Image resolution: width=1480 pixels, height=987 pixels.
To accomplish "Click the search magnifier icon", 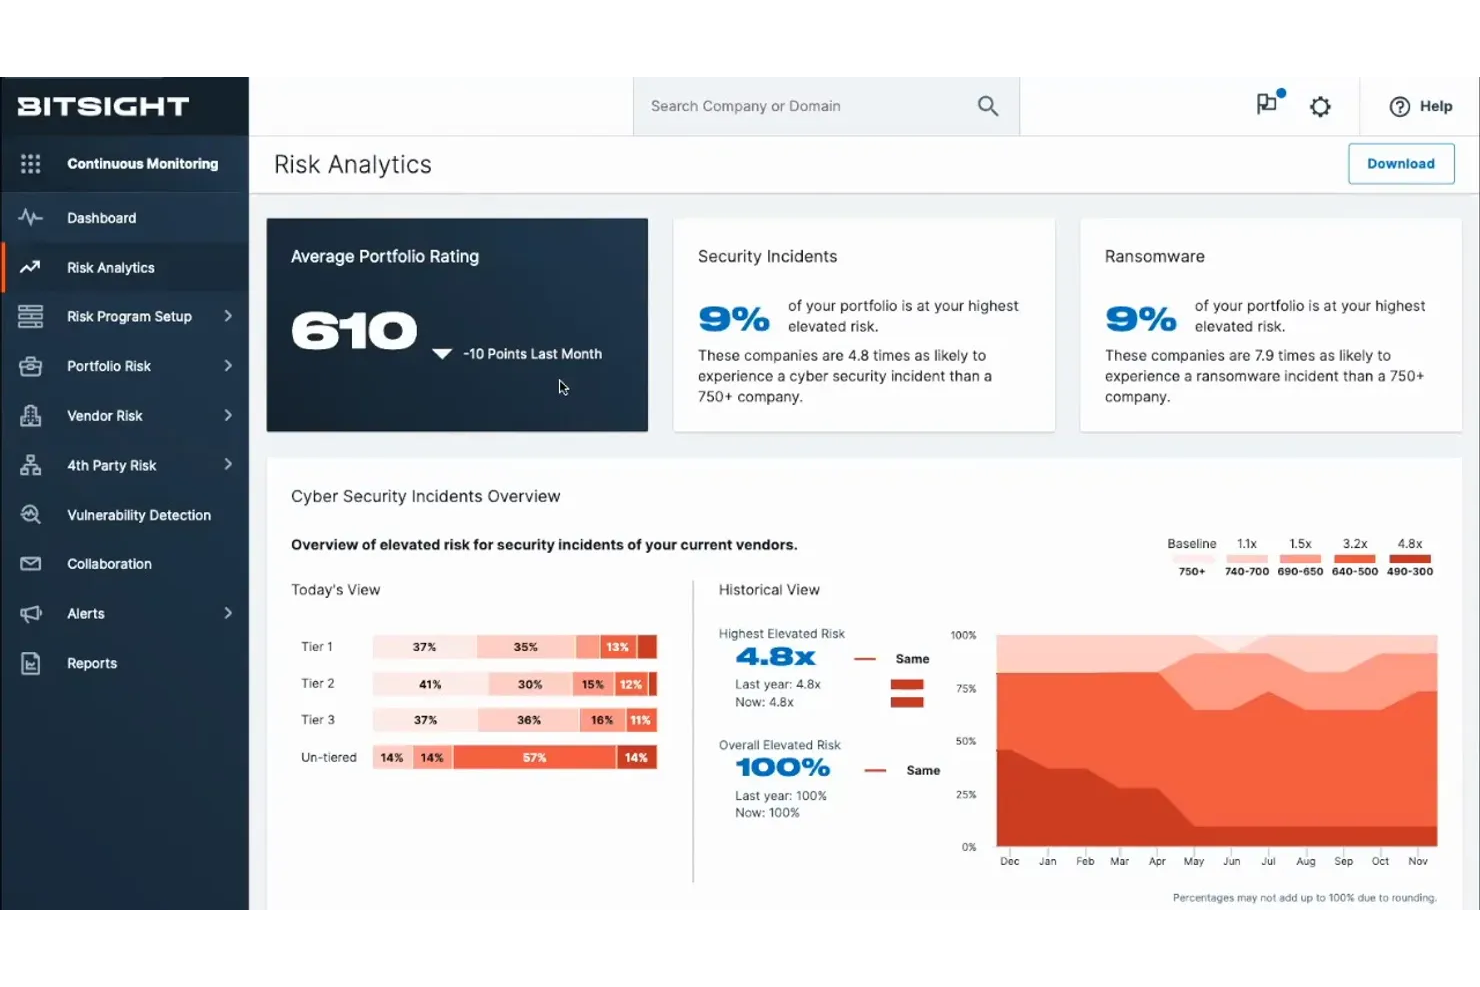I will coord(987,105).
